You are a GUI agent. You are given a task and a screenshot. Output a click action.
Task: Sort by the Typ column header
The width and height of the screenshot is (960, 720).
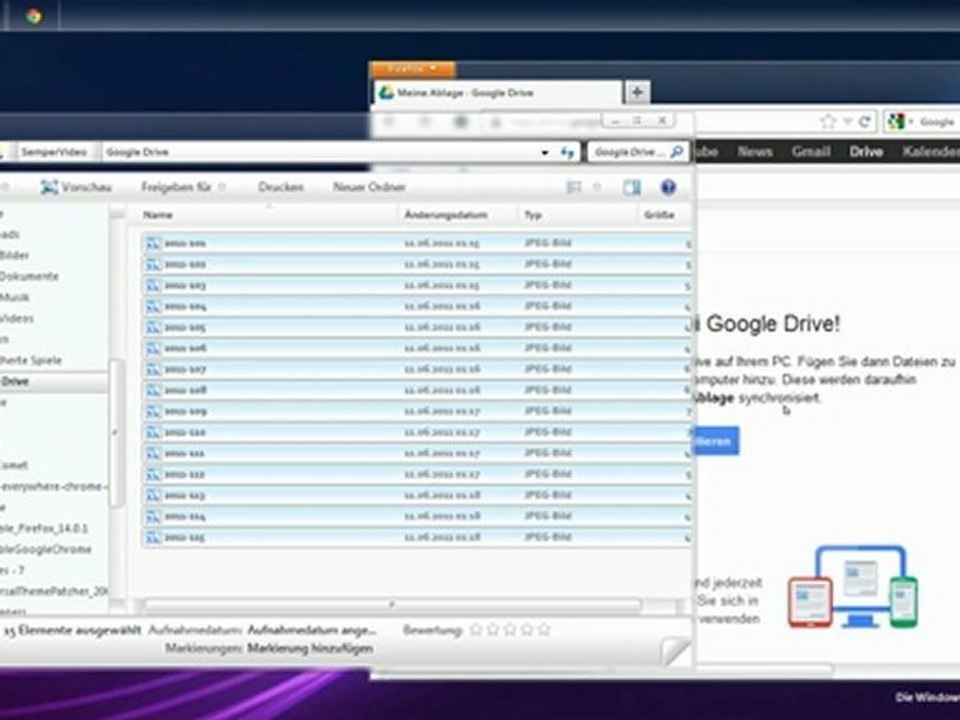click(532, 215)
